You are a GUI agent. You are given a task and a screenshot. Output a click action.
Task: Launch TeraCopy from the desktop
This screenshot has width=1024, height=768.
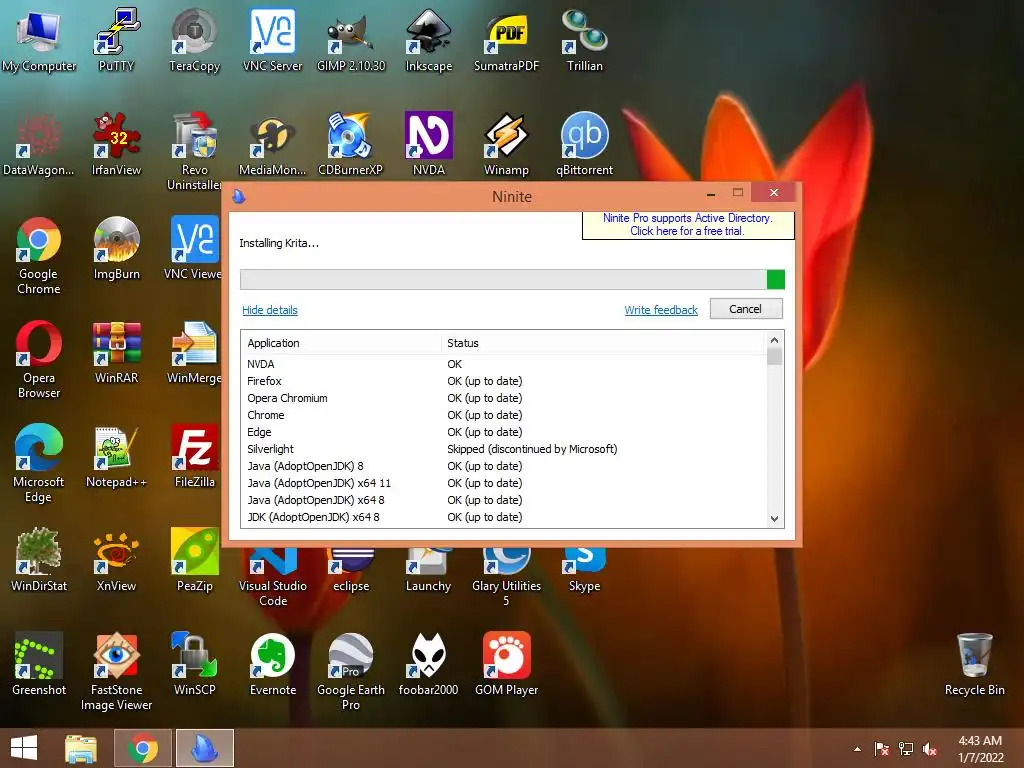[x=195, y=39]
